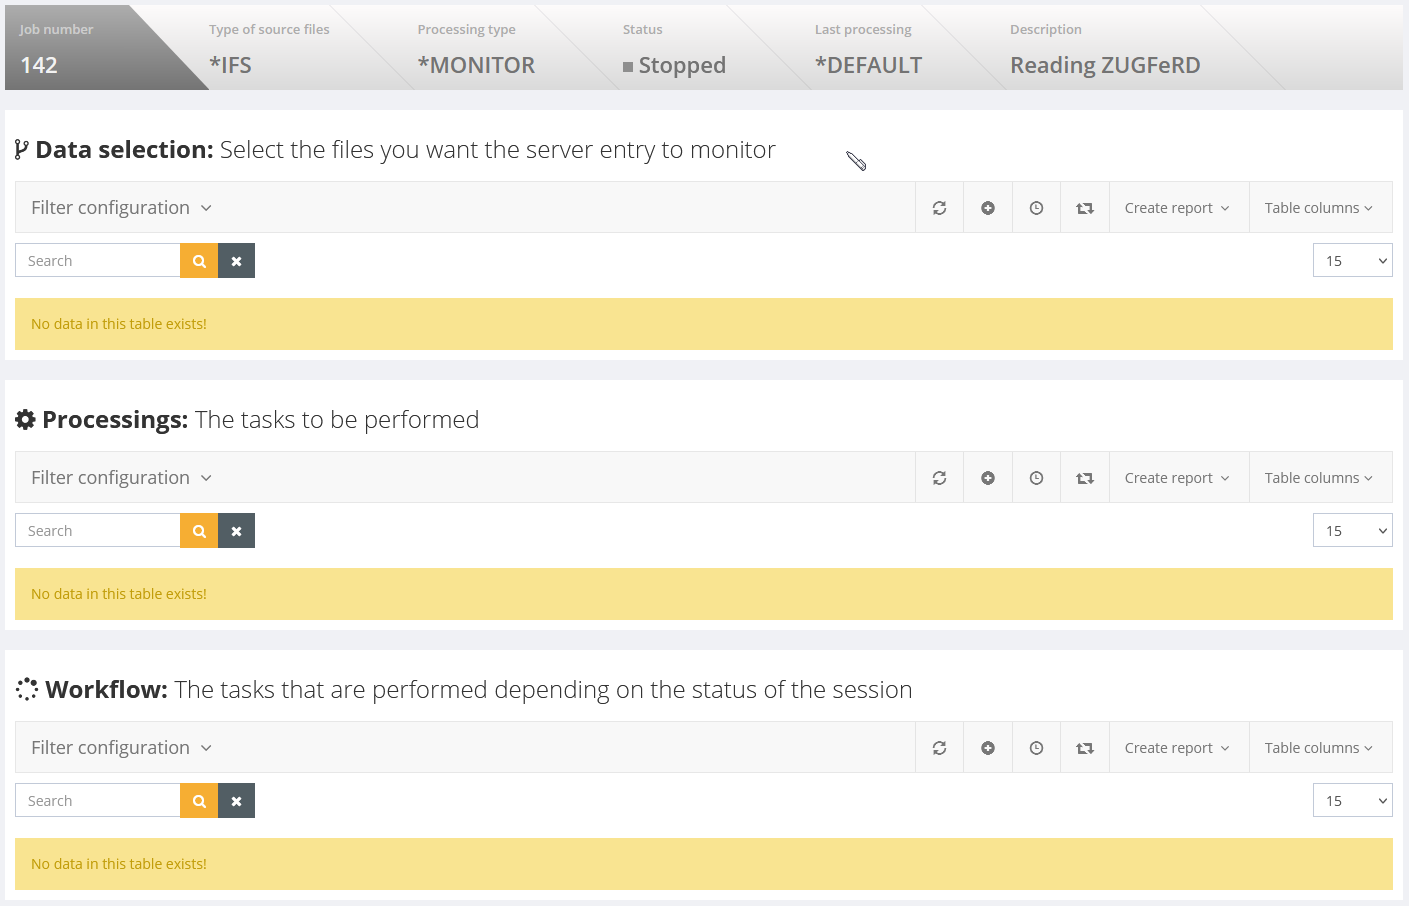
Task: Clear the Processings search field
Action: [237, 531]
